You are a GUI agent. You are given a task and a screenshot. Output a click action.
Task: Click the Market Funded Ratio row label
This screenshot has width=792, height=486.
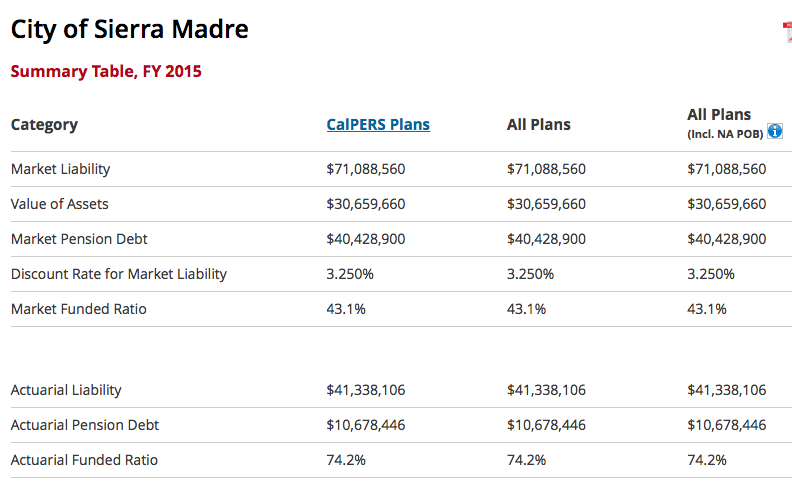tap(79, 309)
